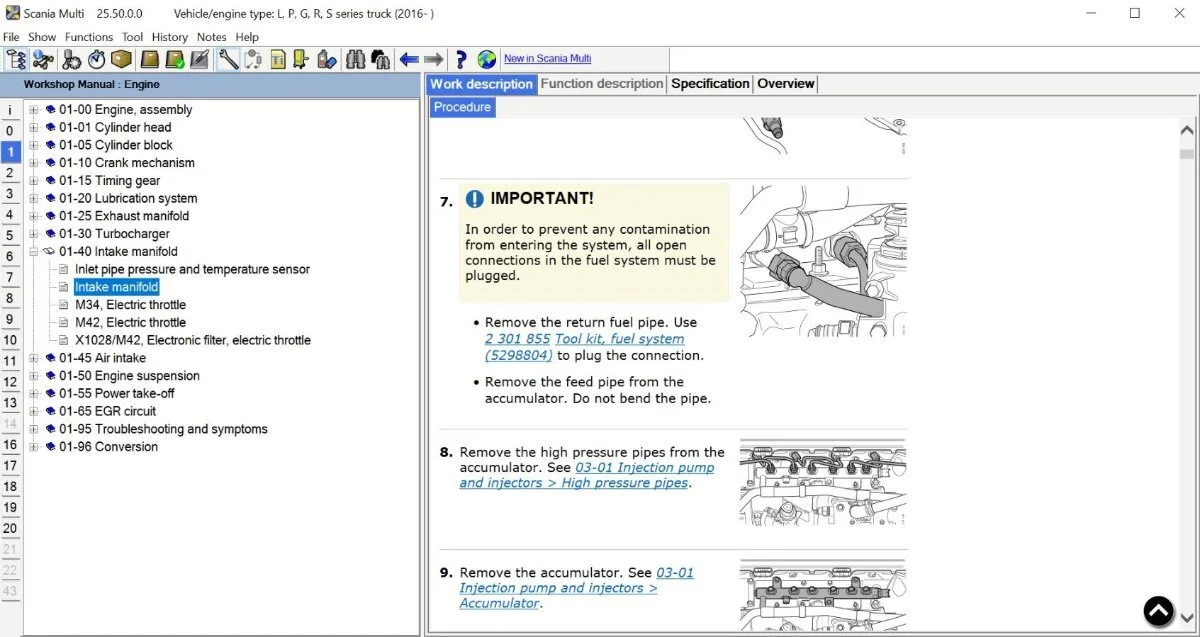
Task: Open Help using the blue question mark icon
Action: [x=462, y=59]
